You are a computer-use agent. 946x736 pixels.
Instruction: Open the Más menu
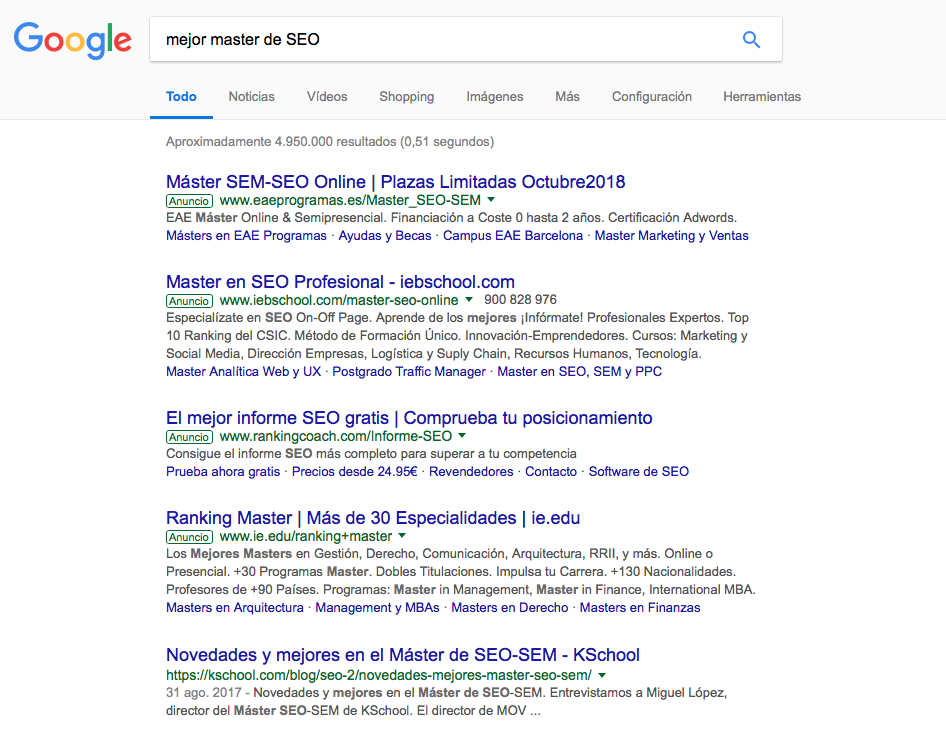(567, 97)
